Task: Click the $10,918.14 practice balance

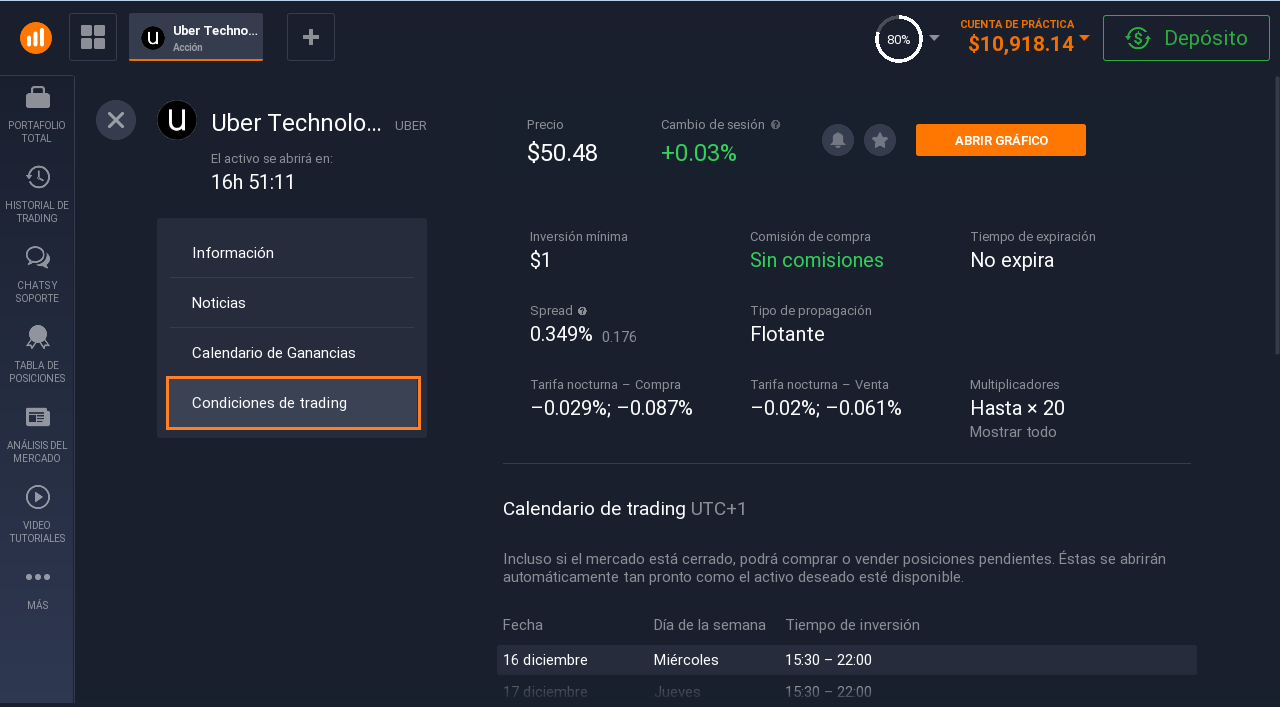Action: click(x=1021, y=43)
